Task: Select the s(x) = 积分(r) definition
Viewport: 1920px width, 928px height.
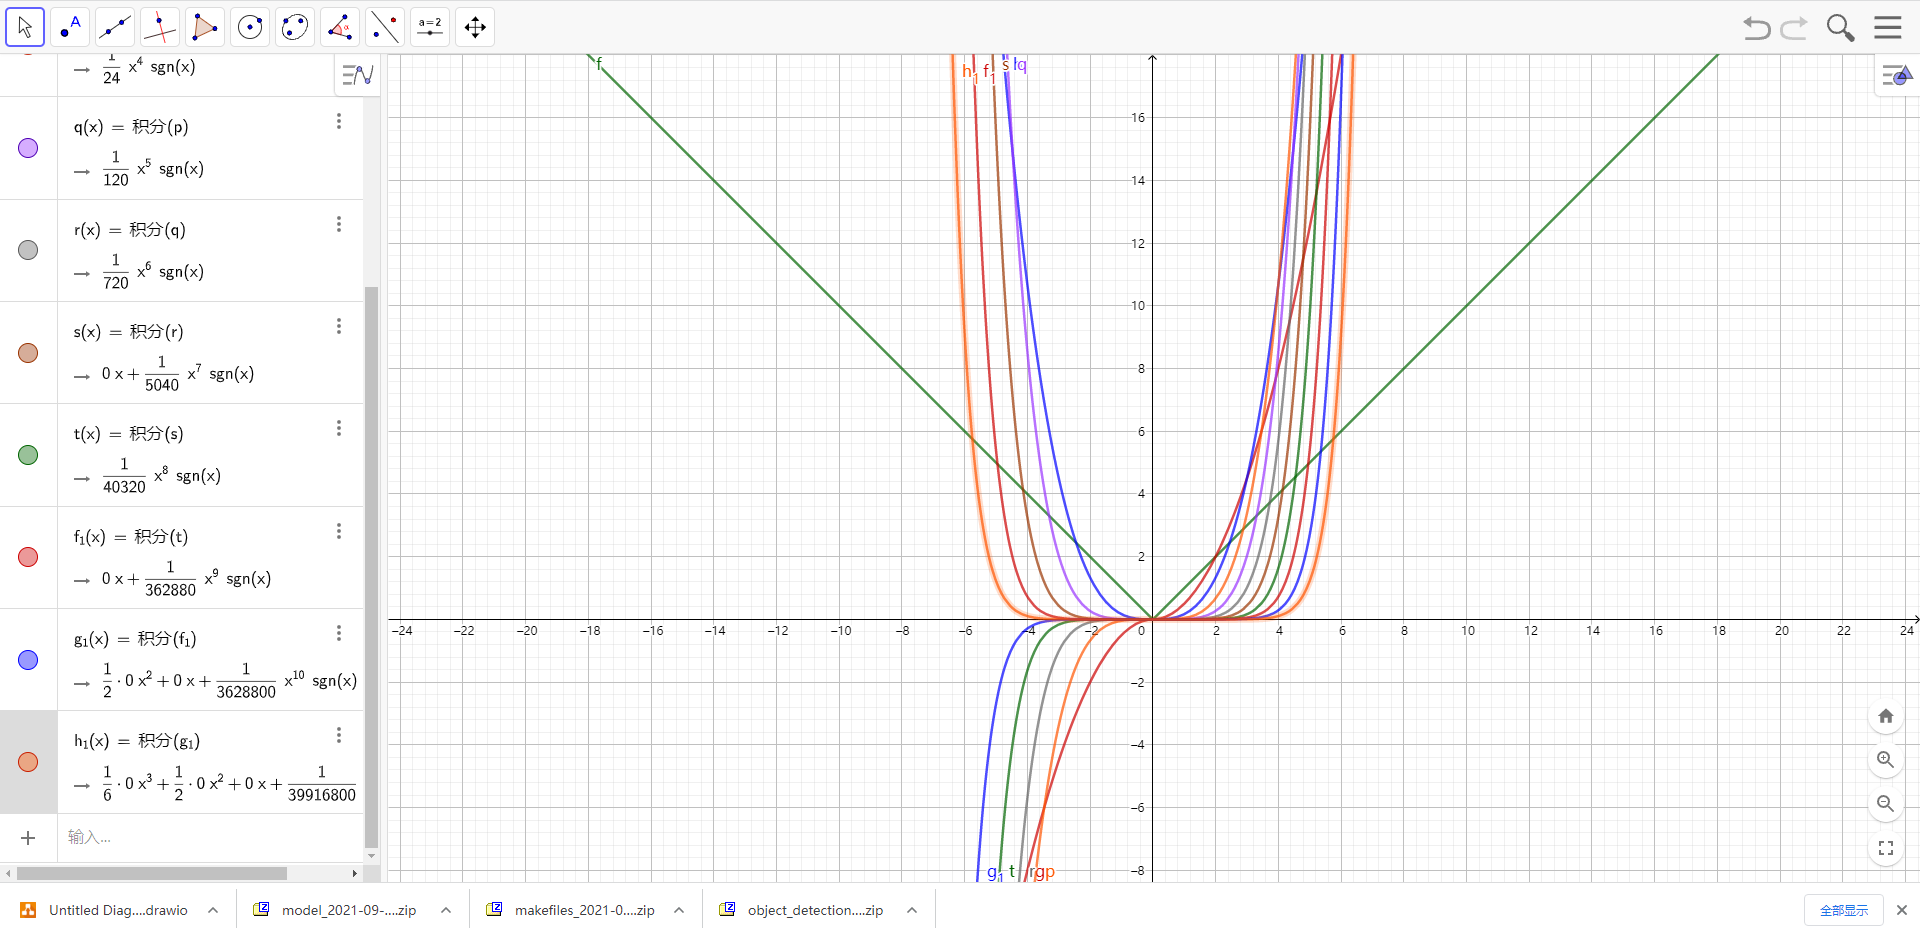Action: pos(128,332)
